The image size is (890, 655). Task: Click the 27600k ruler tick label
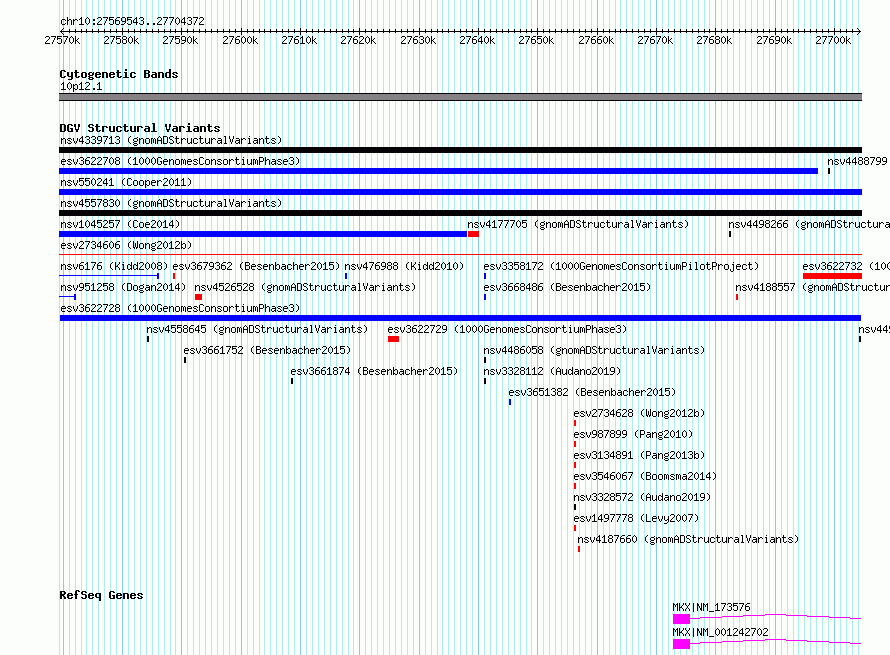[240, 40]
